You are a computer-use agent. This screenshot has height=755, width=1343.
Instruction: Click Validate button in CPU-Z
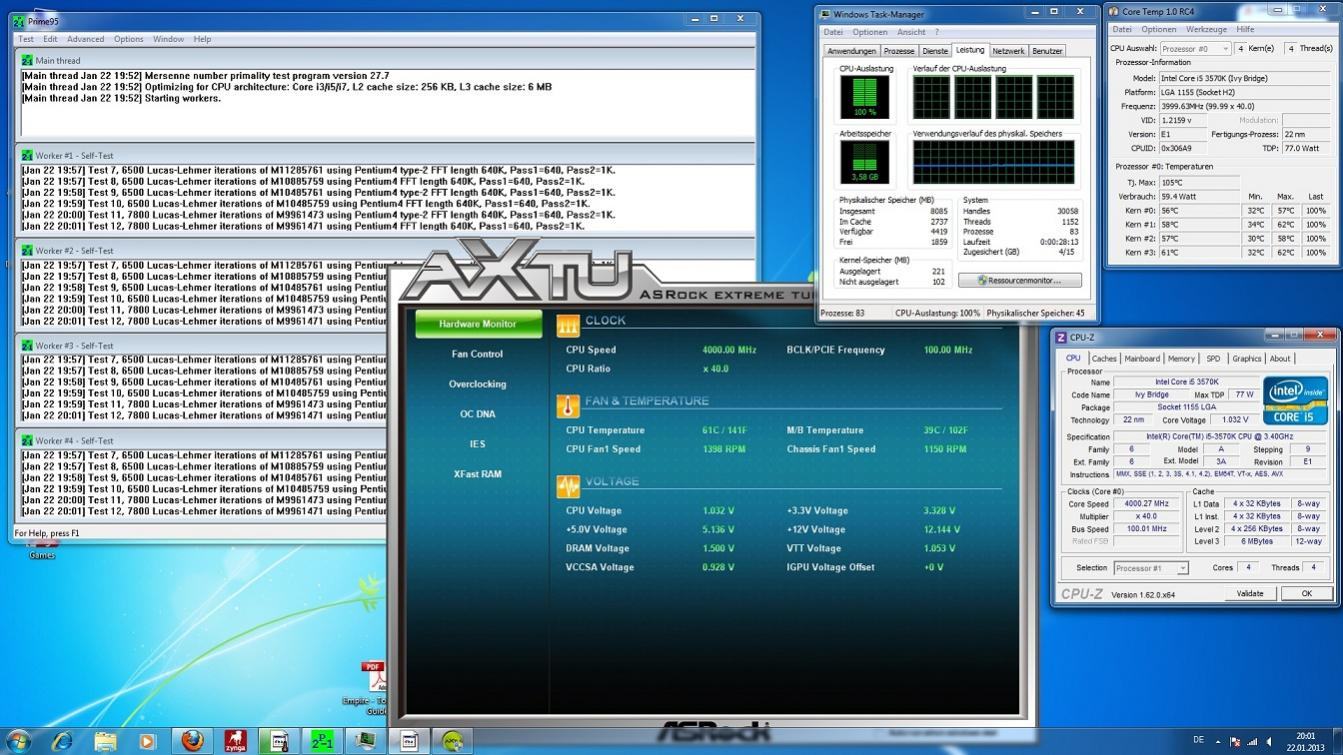pos(1250,593)
